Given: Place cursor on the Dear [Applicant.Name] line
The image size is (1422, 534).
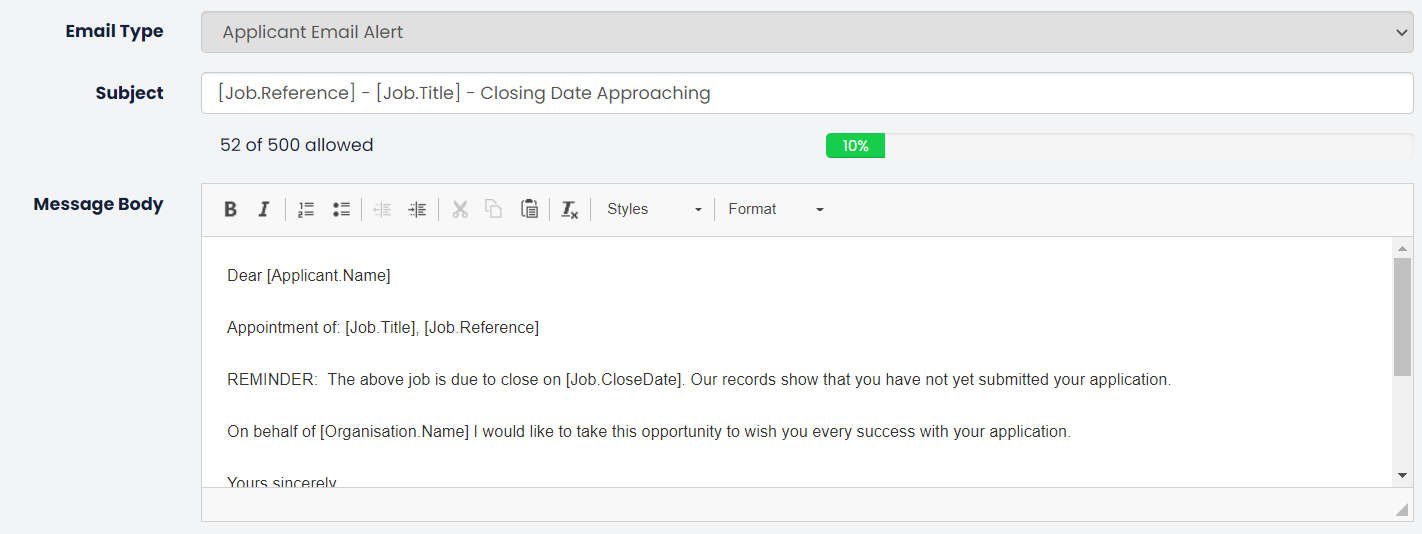Looking at the screenshot, I should [x=309, y=276].
